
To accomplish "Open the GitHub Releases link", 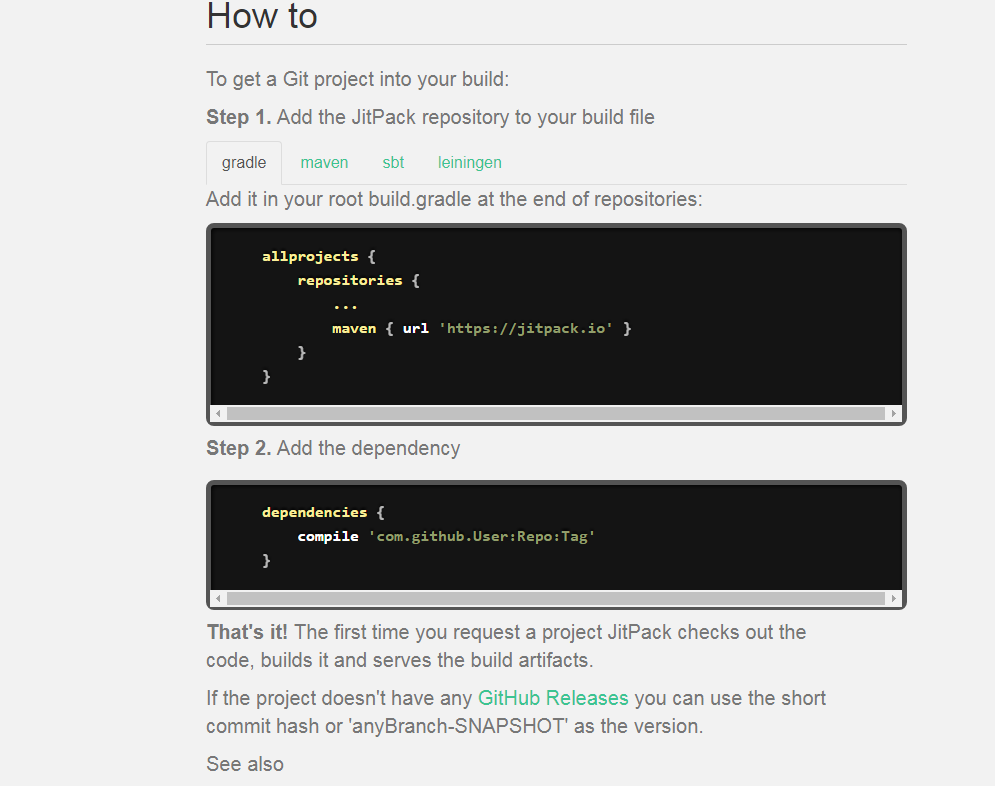I will tap(553, 698).
